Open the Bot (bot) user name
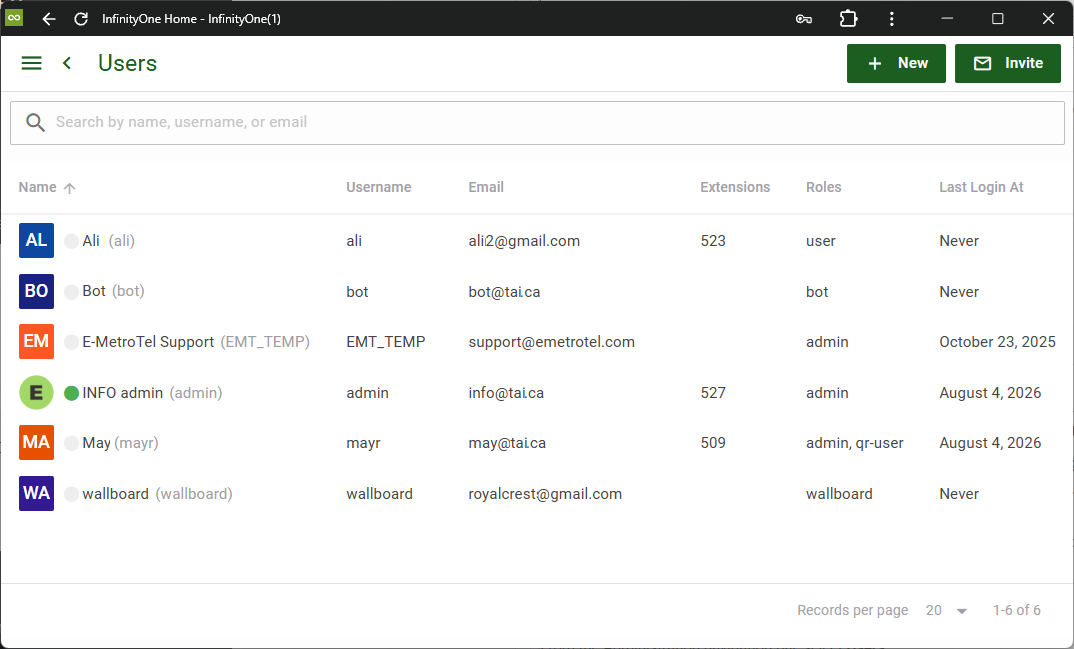This screenshot has height=649, width=1074. click(x=113, y=291)
